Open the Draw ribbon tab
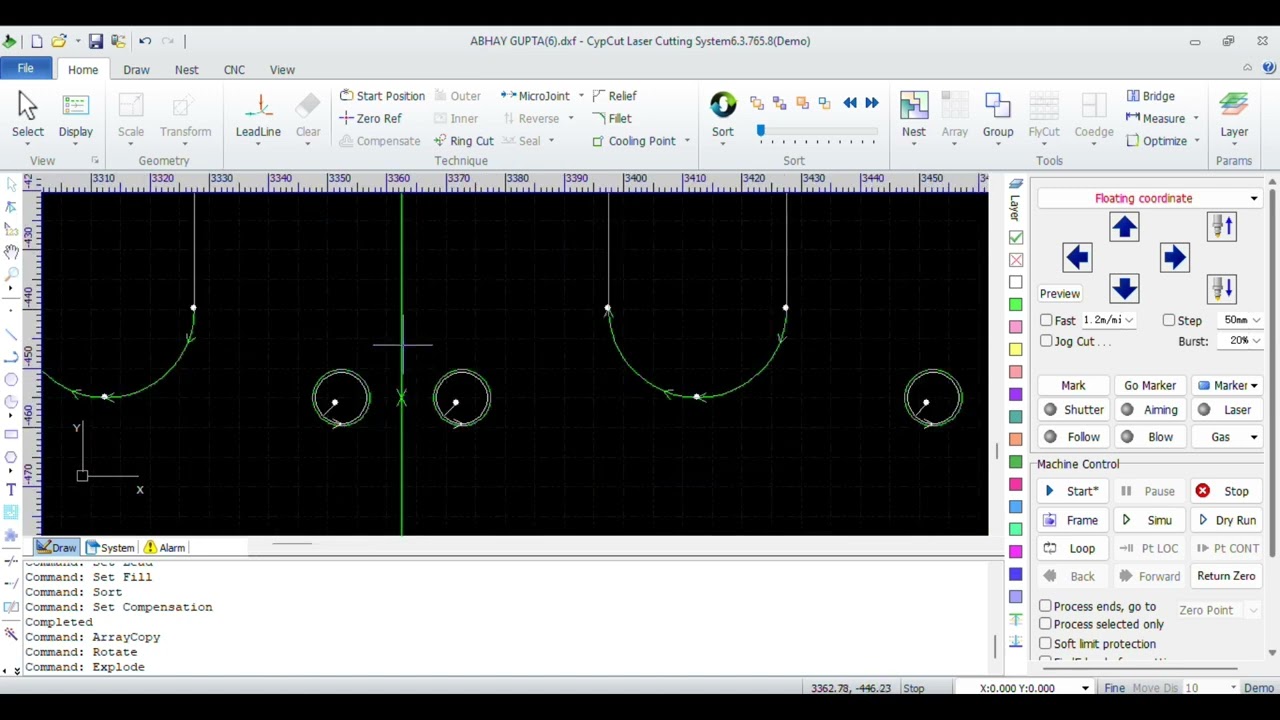This screenshot has width=1280, height=720. pyautogui.click(x=136, y=70)
